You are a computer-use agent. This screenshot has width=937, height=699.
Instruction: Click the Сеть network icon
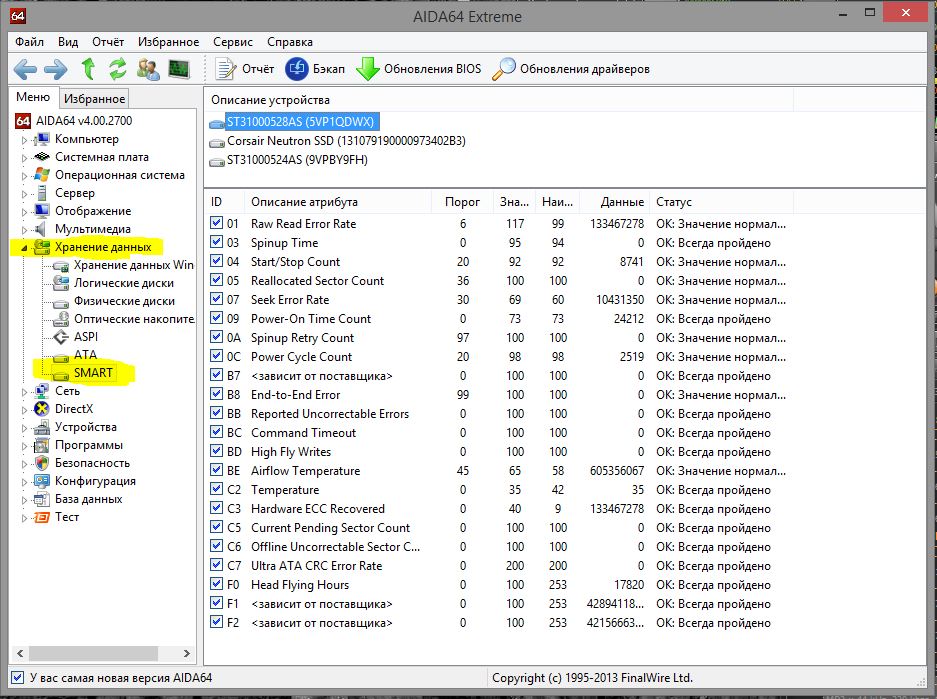pos(42,391)
